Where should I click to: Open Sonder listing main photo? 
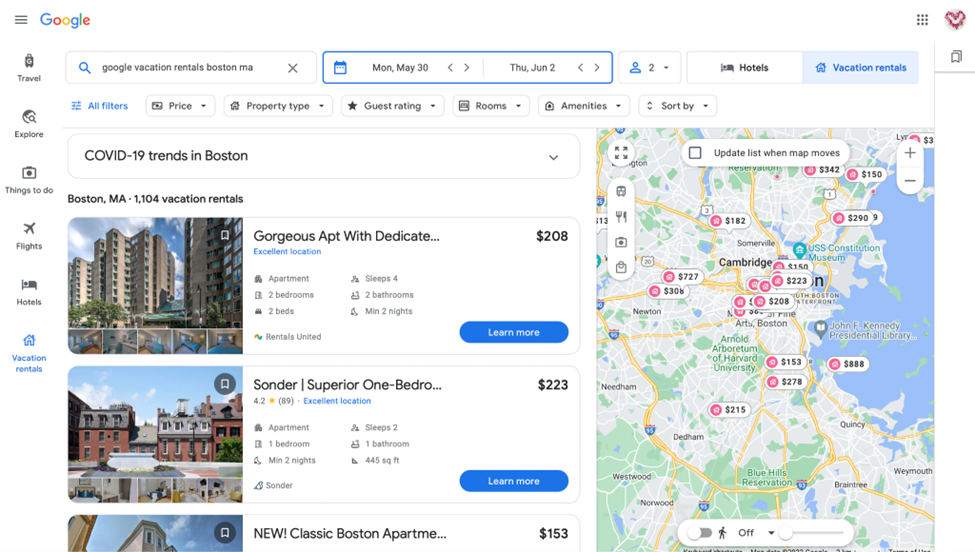pyautogui.click(x=155, y=421)
